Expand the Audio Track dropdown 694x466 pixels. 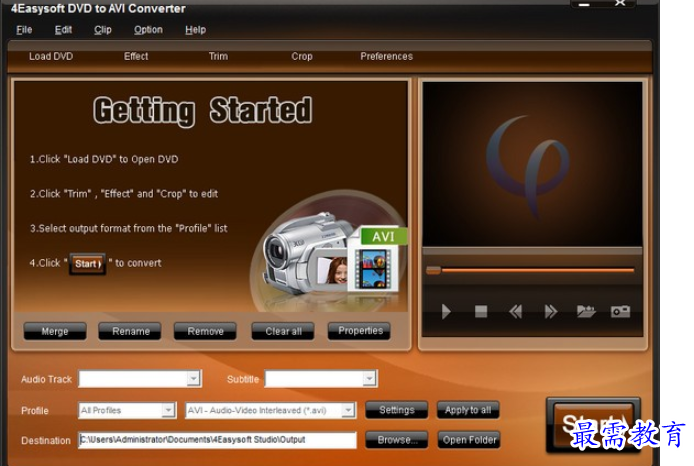point(193,379)
